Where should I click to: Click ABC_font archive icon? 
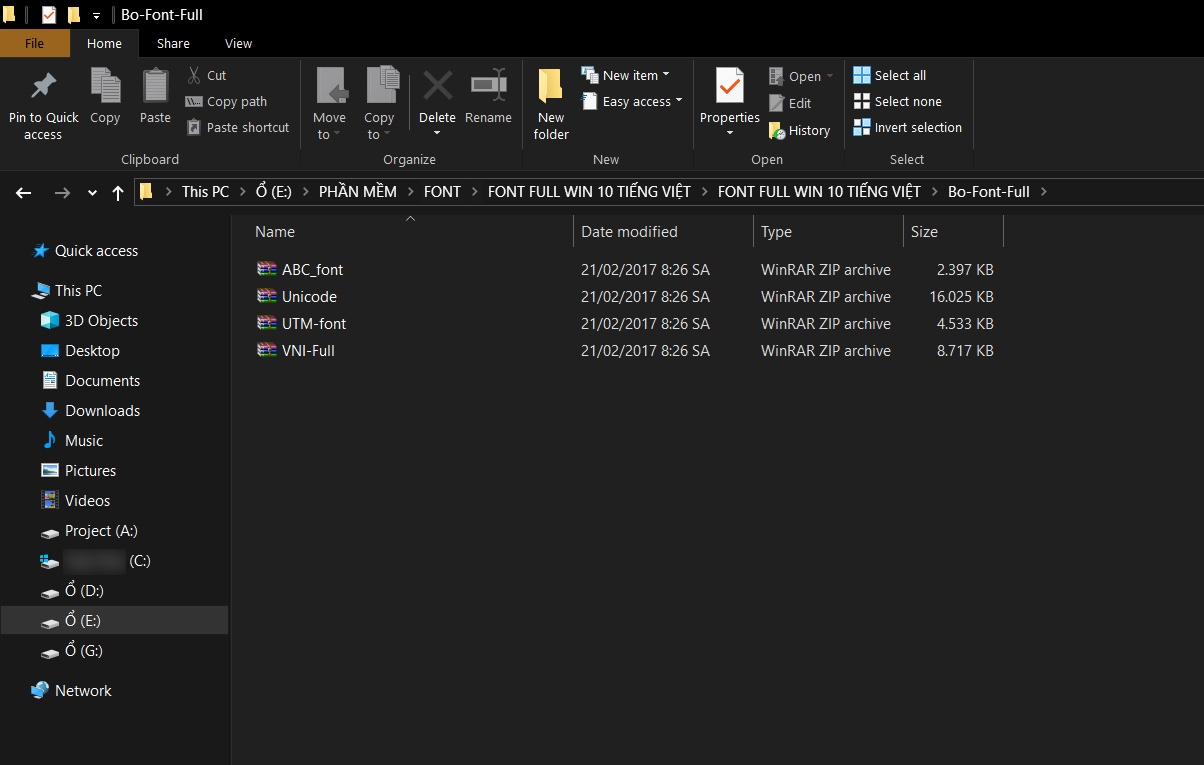266,269
